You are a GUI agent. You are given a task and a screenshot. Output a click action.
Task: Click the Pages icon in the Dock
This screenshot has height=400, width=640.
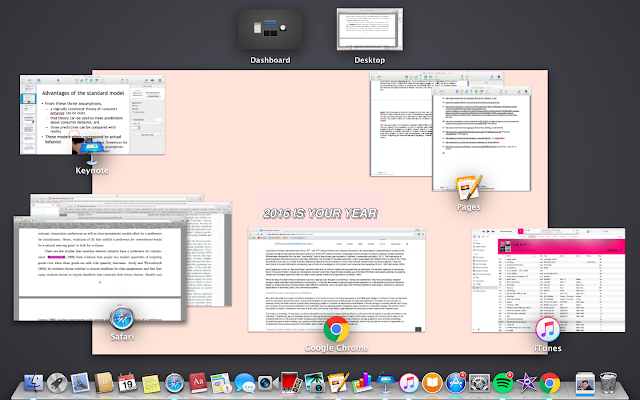pos(338,383)
